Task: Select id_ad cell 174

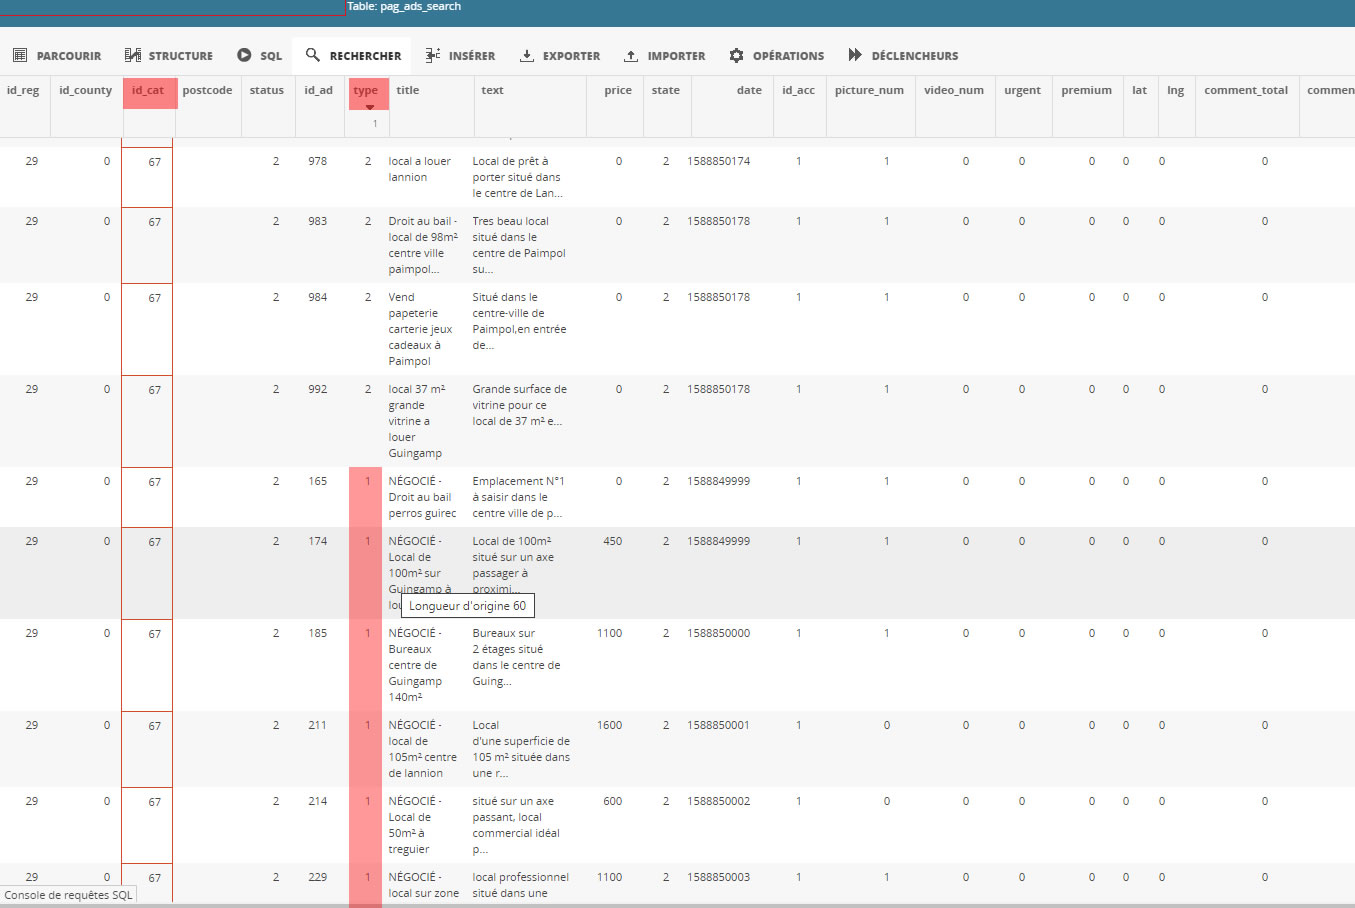Action: (317, 541)
